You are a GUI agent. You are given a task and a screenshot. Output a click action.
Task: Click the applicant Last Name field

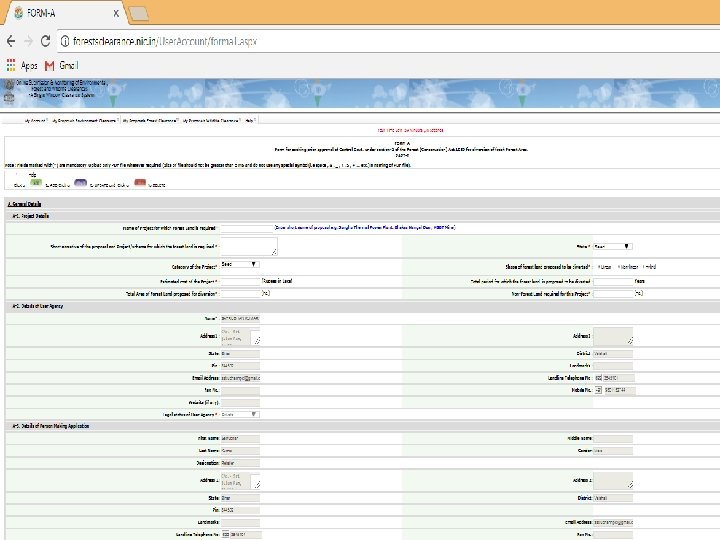240,451
